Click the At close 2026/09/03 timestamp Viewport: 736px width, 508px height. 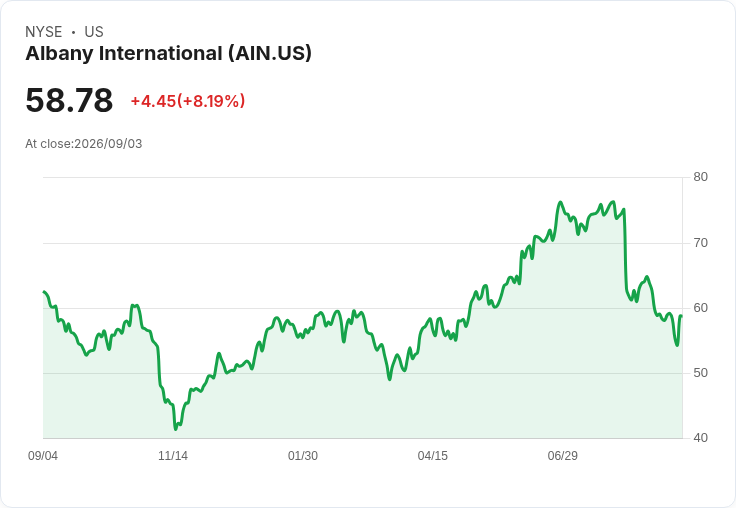coord(84,144)
